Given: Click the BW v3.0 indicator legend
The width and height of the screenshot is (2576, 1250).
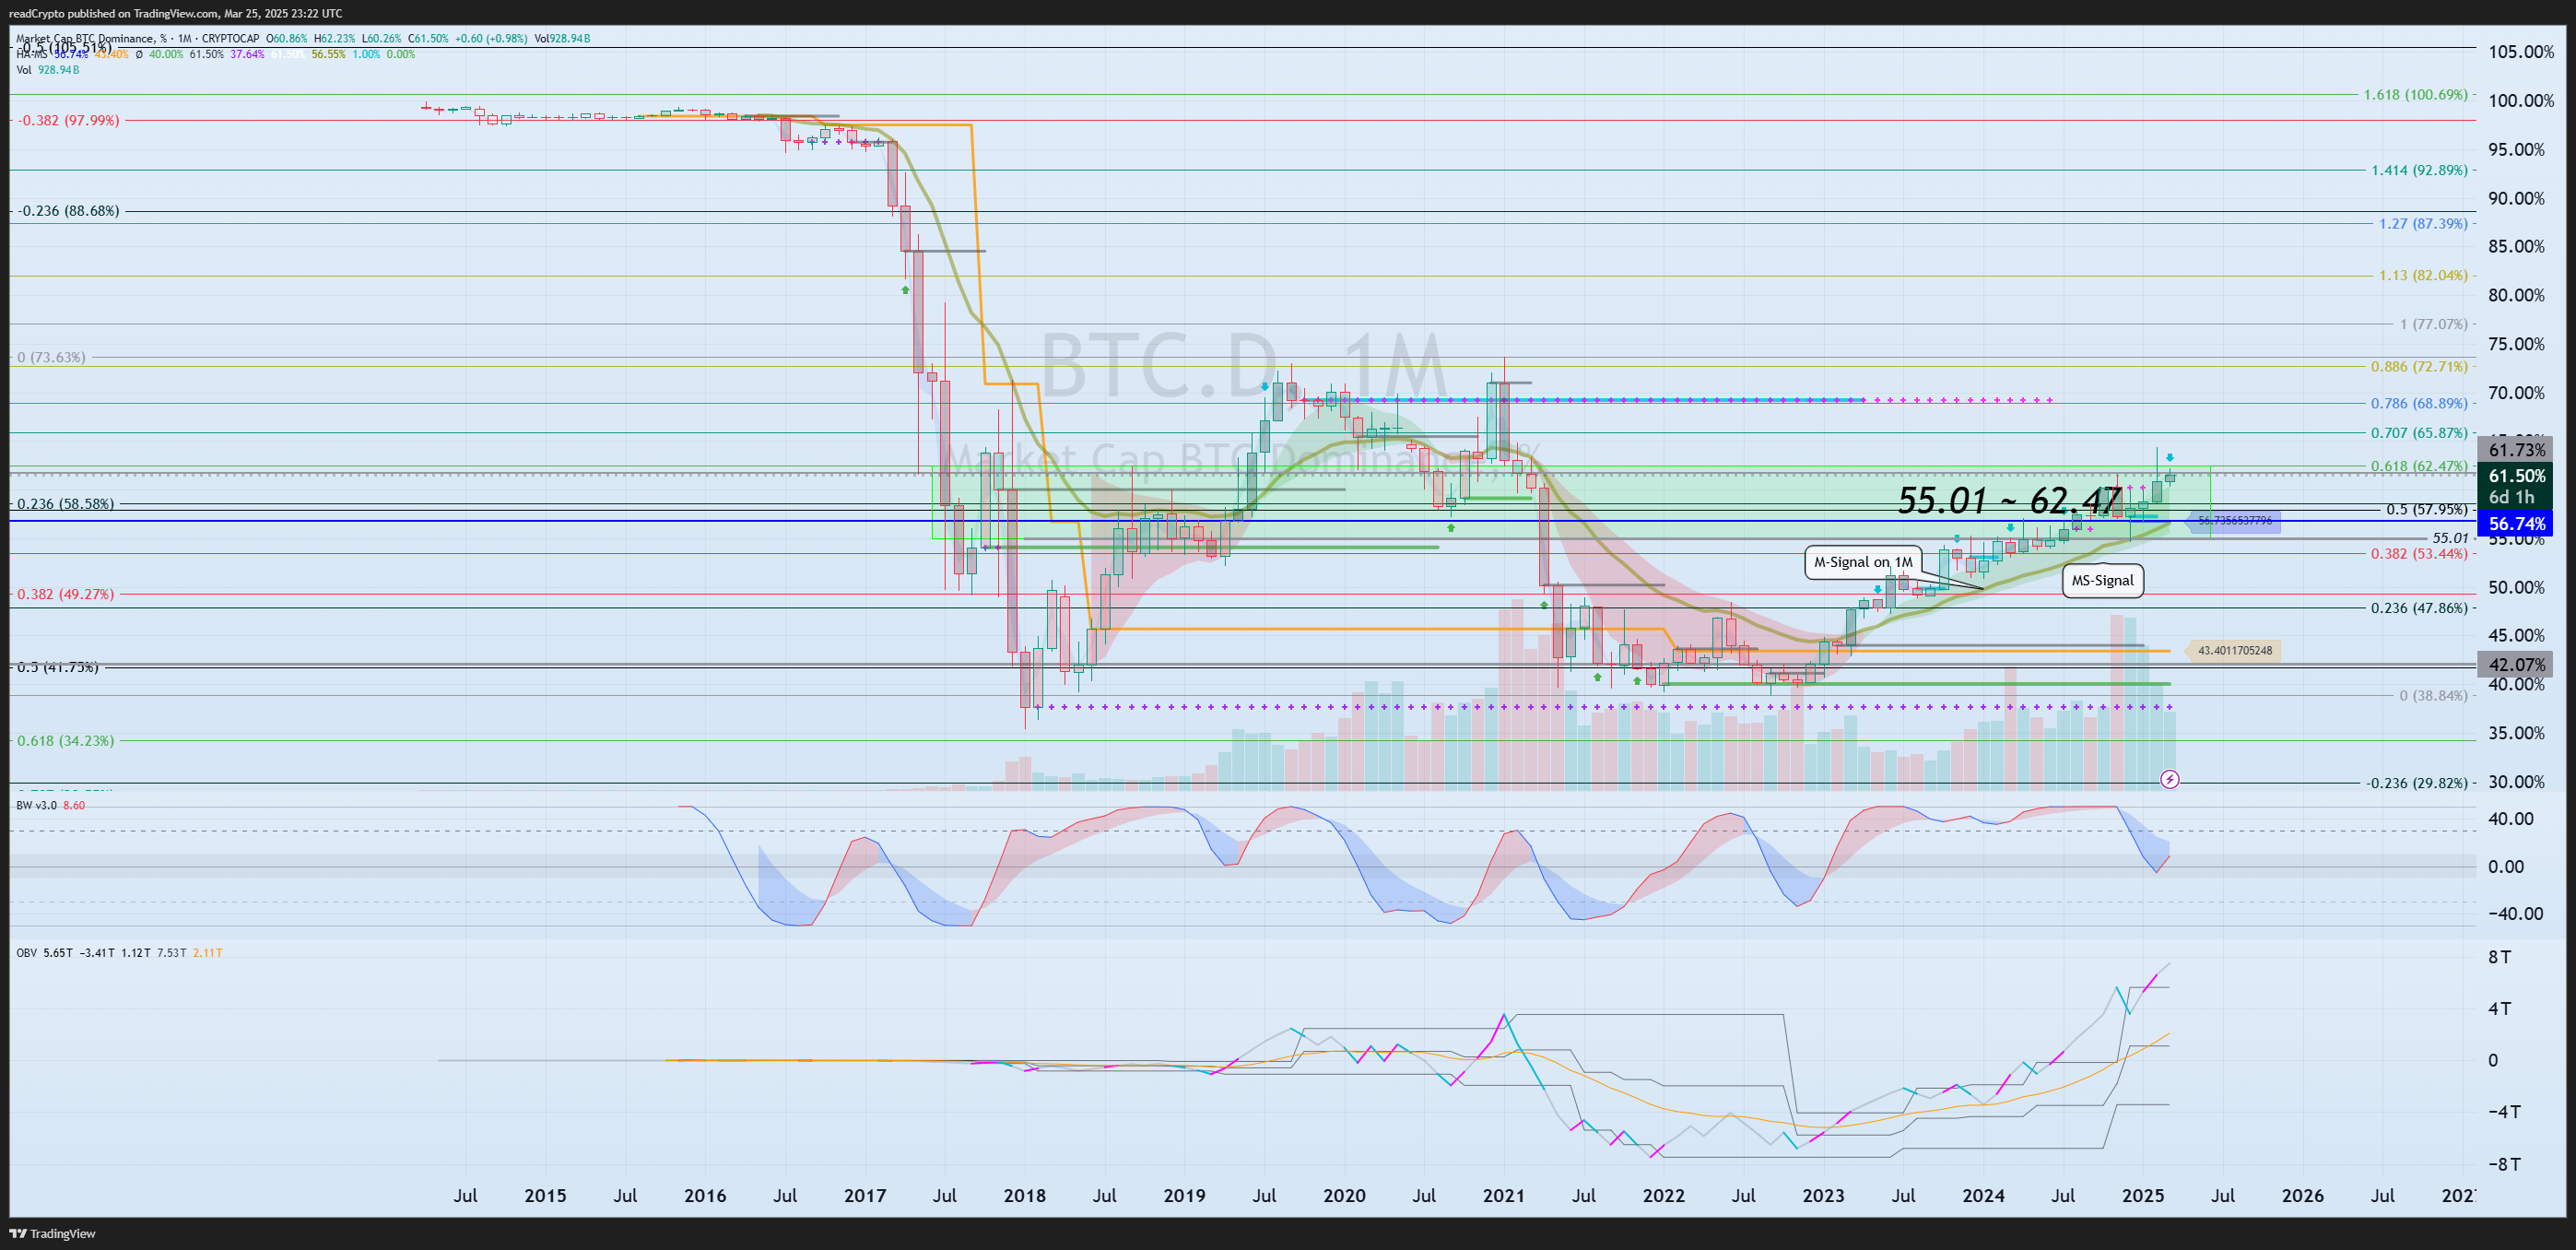Looking at the screenshot, I should point(50,805).
